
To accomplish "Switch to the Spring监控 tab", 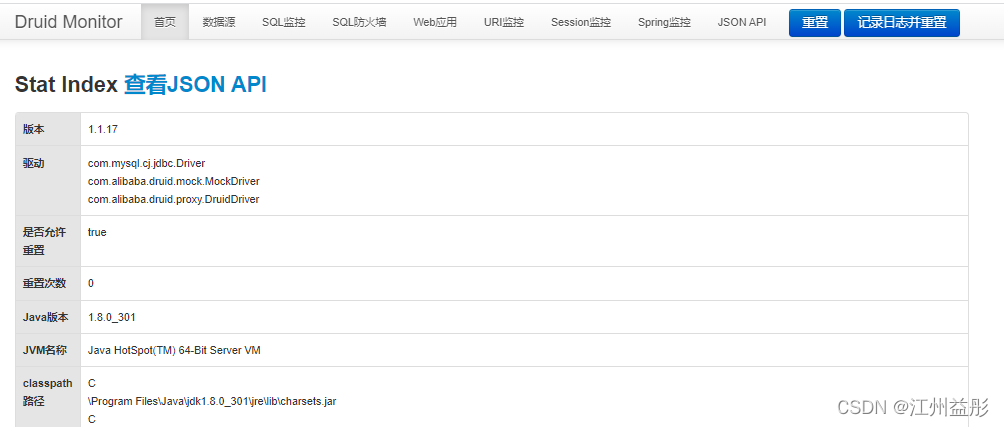I will [664, 22].
